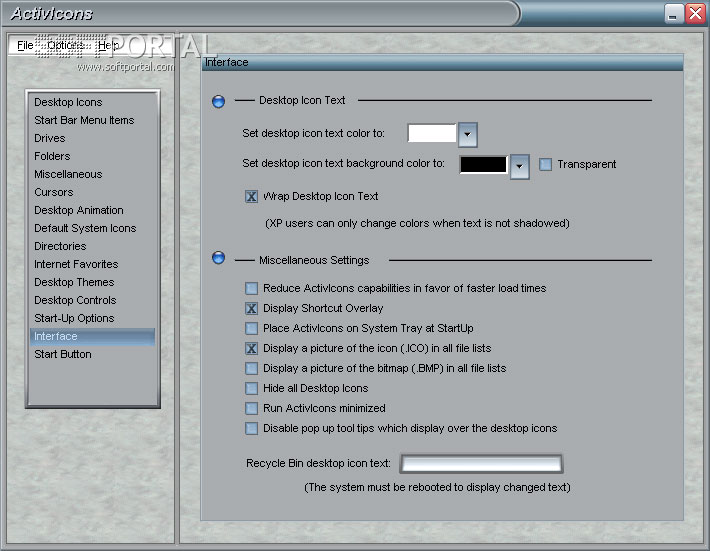Check Run ActivIcons minimized

[x=251, y=408]
